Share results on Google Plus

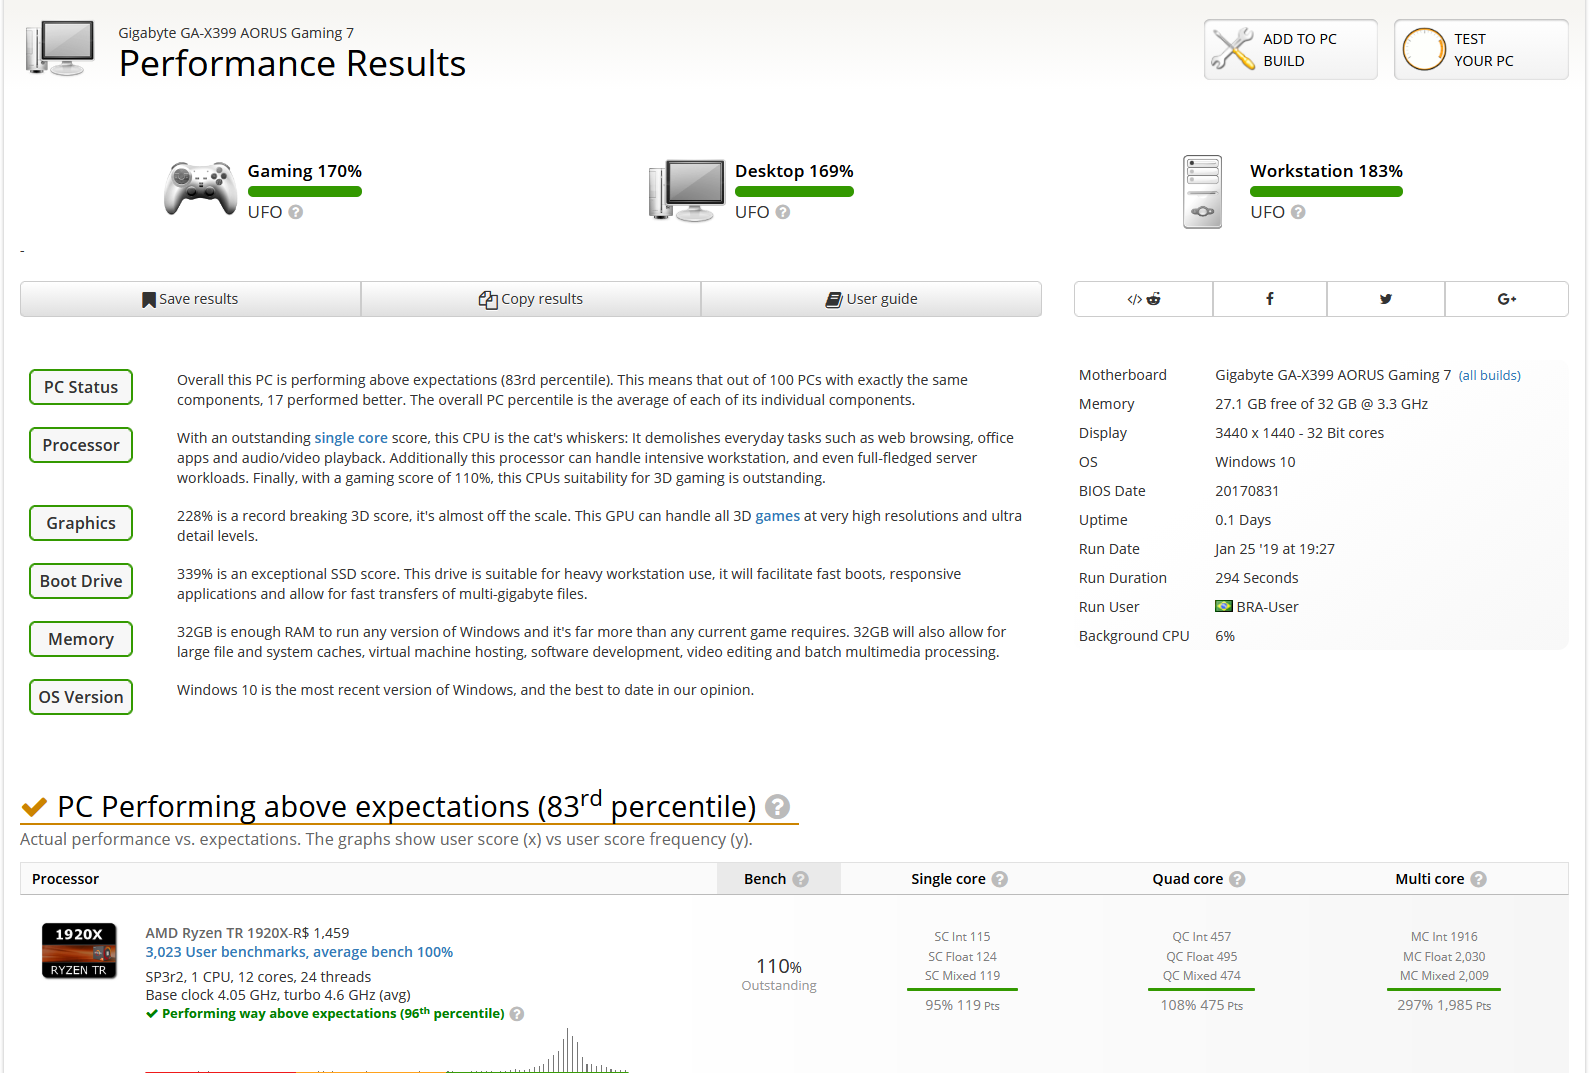point(1507,299)
